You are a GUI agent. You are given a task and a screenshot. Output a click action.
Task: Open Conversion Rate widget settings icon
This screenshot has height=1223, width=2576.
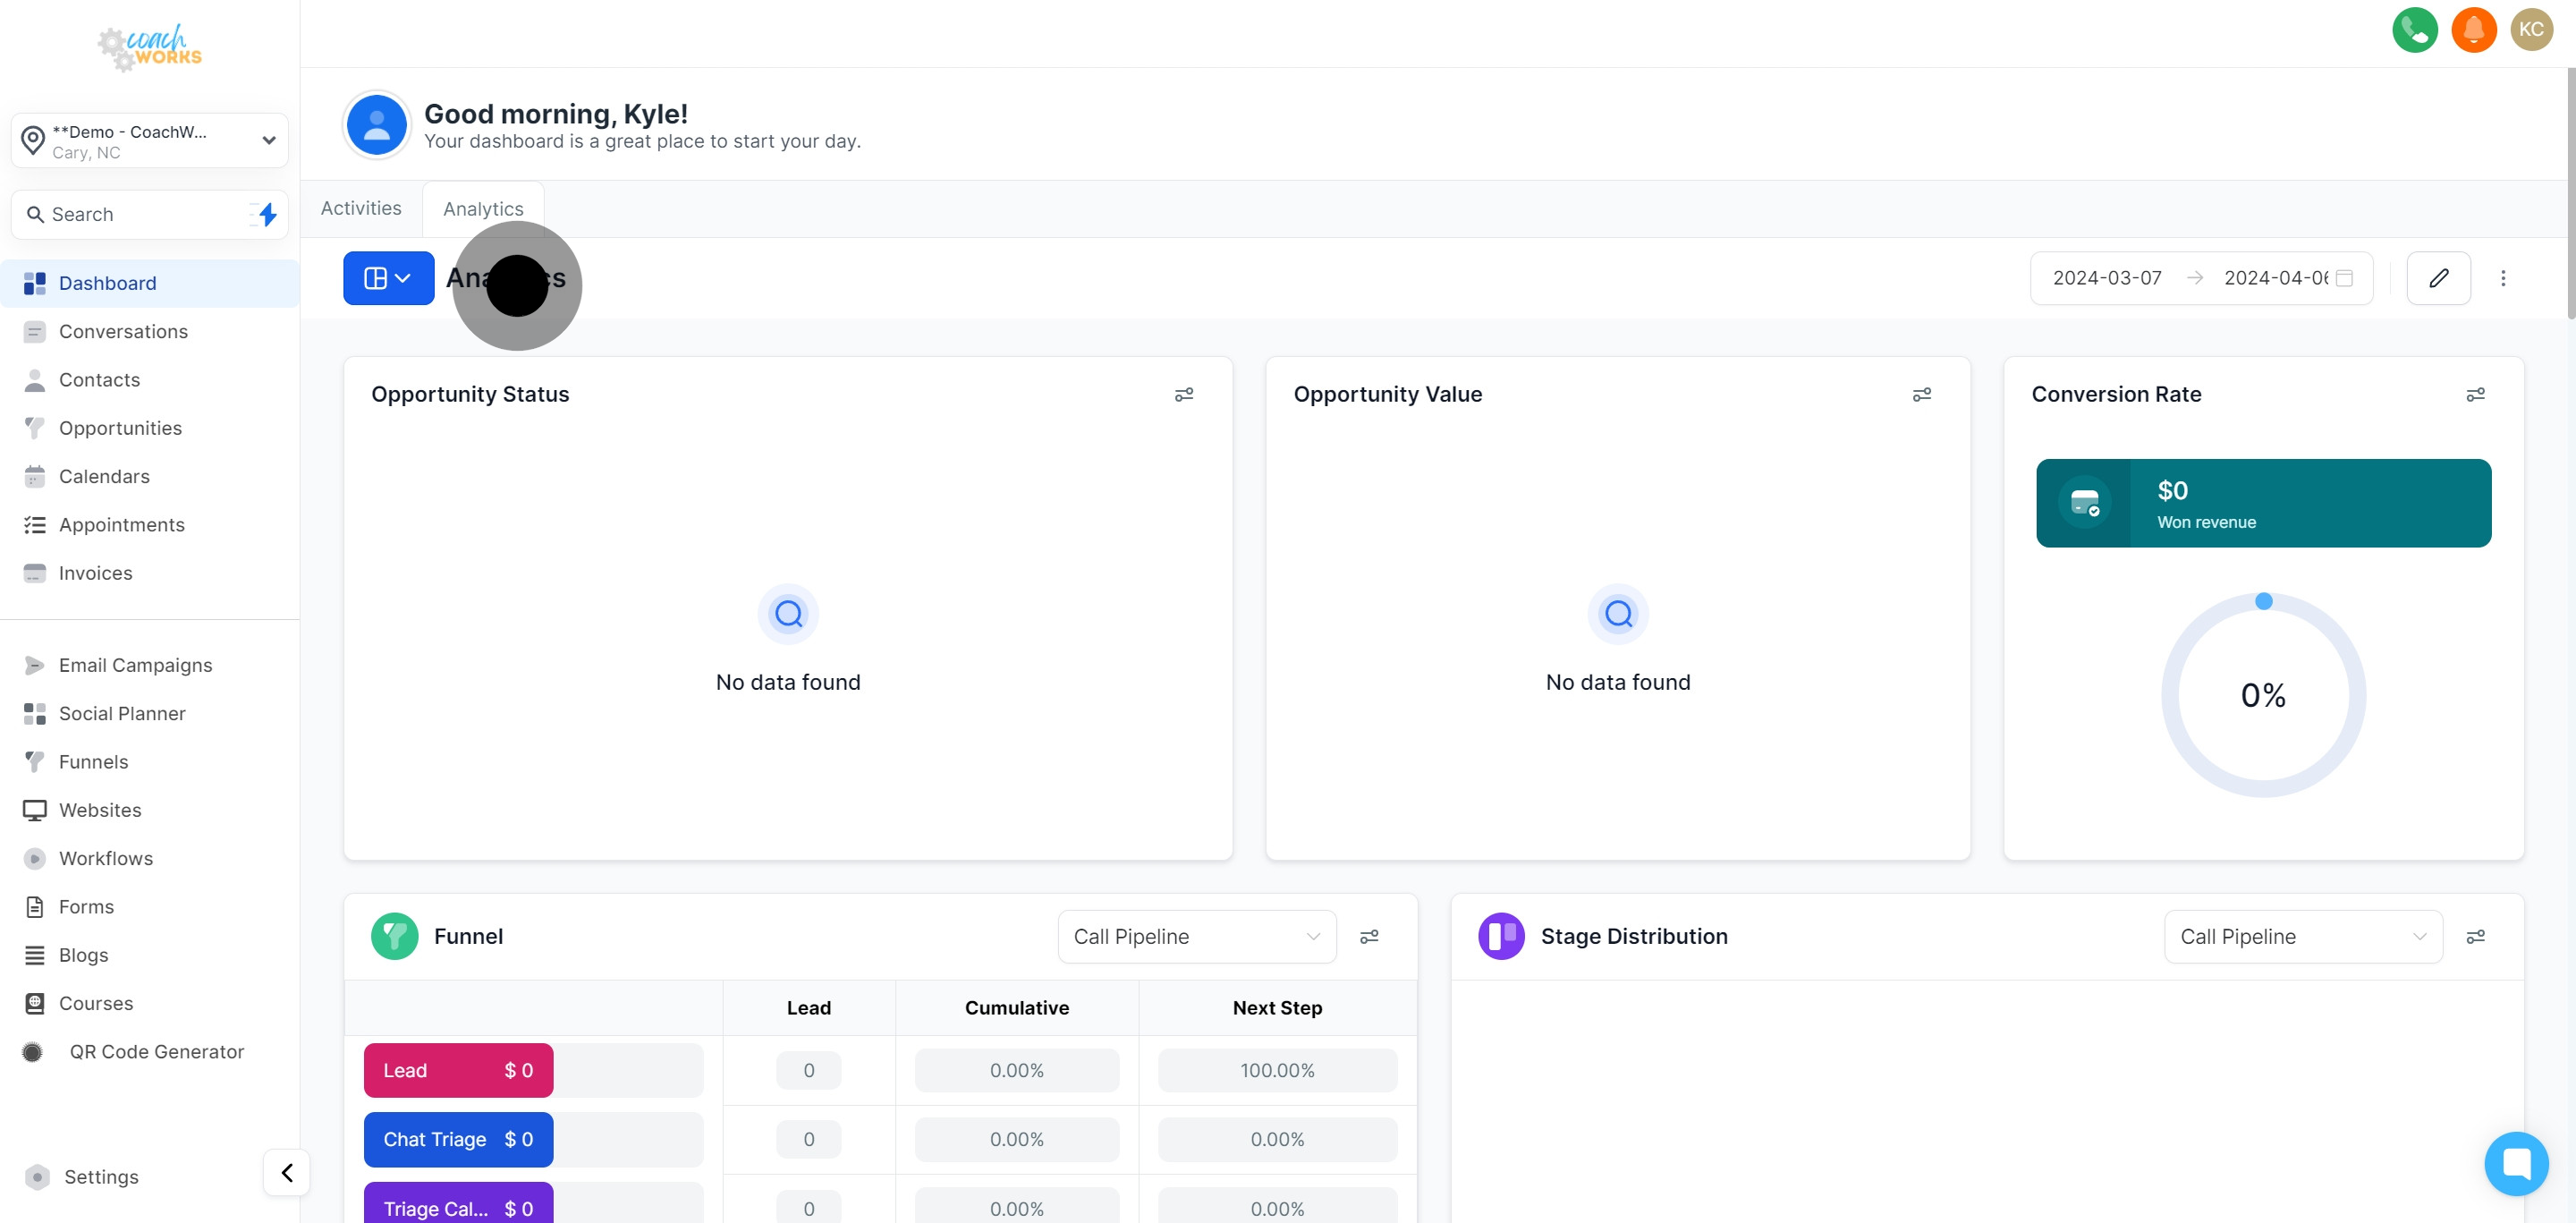2475,395
